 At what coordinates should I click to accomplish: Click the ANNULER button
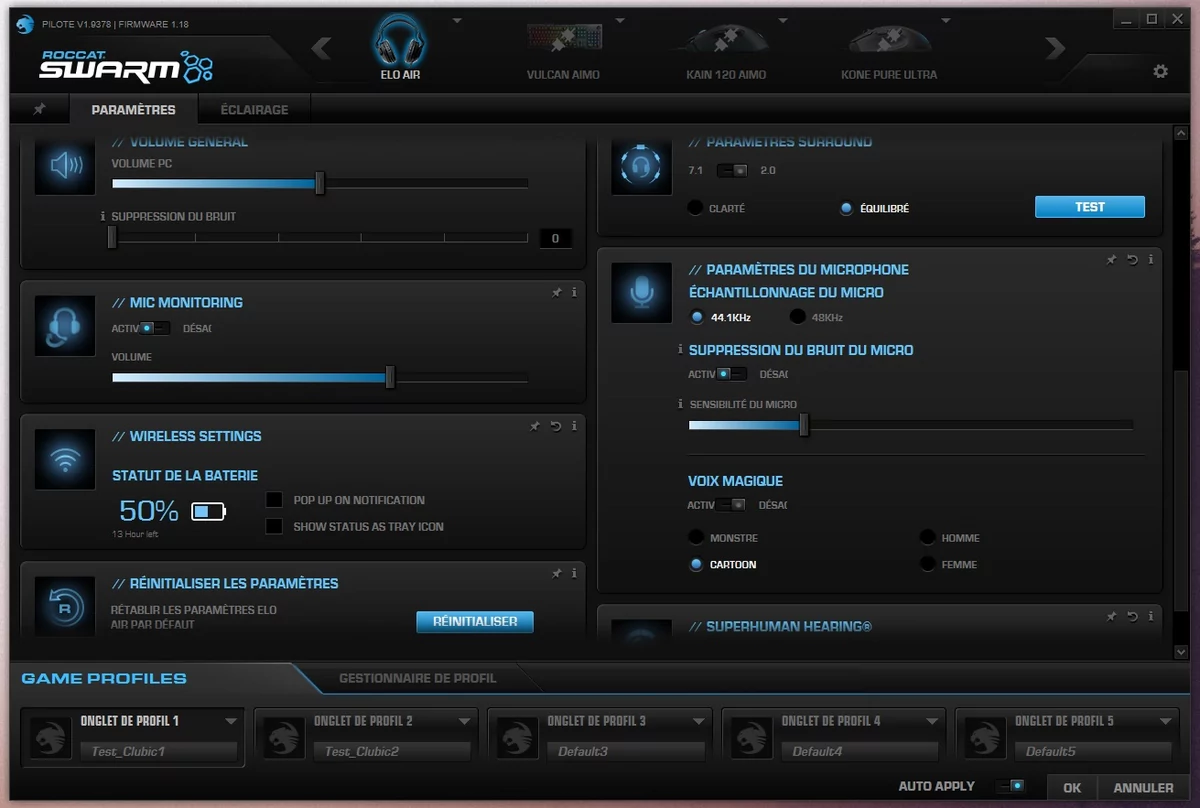tap(1143, 788)
